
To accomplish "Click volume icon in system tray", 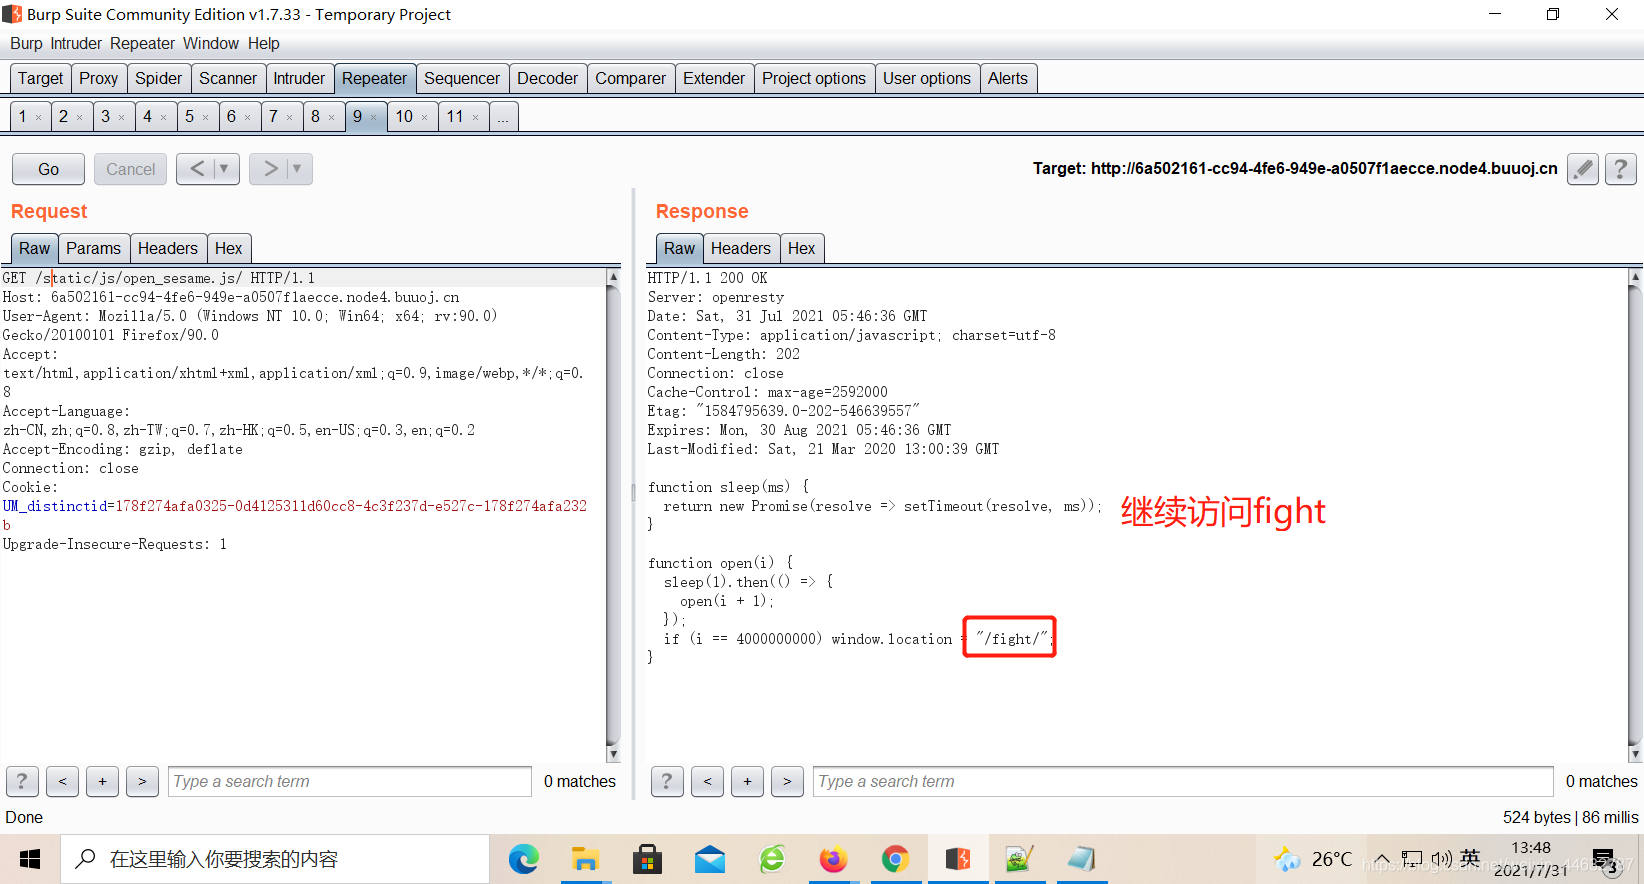I will (1441, 859).
